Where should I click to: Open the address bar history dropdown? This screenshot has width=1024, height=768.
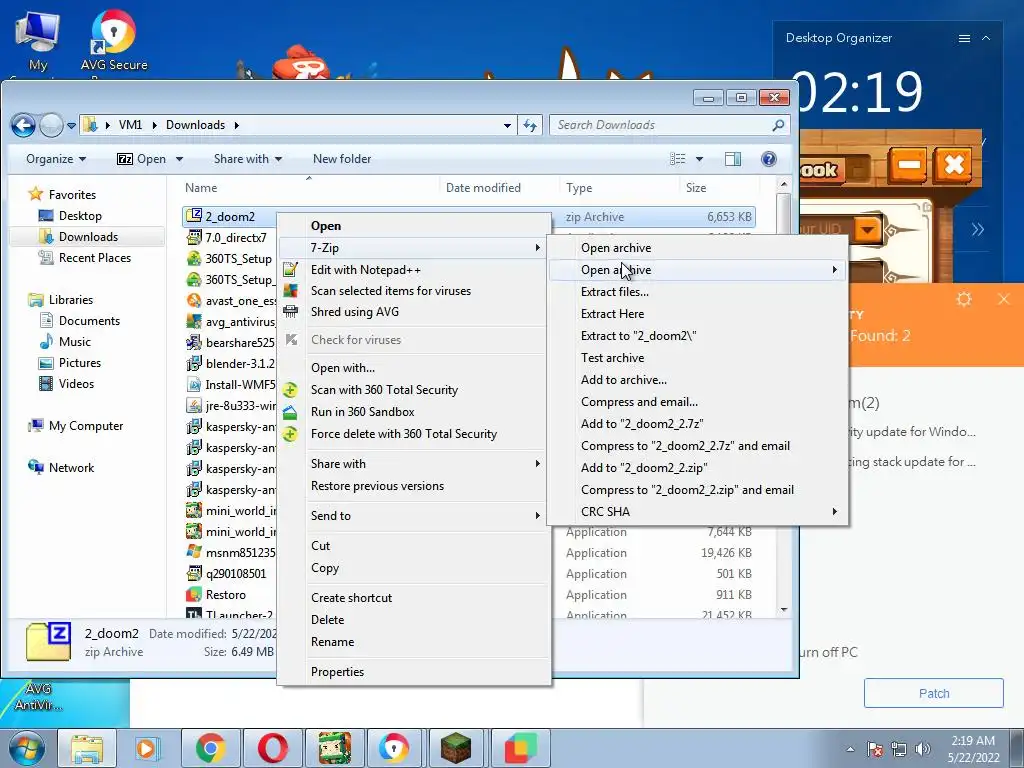coord(507,125)
